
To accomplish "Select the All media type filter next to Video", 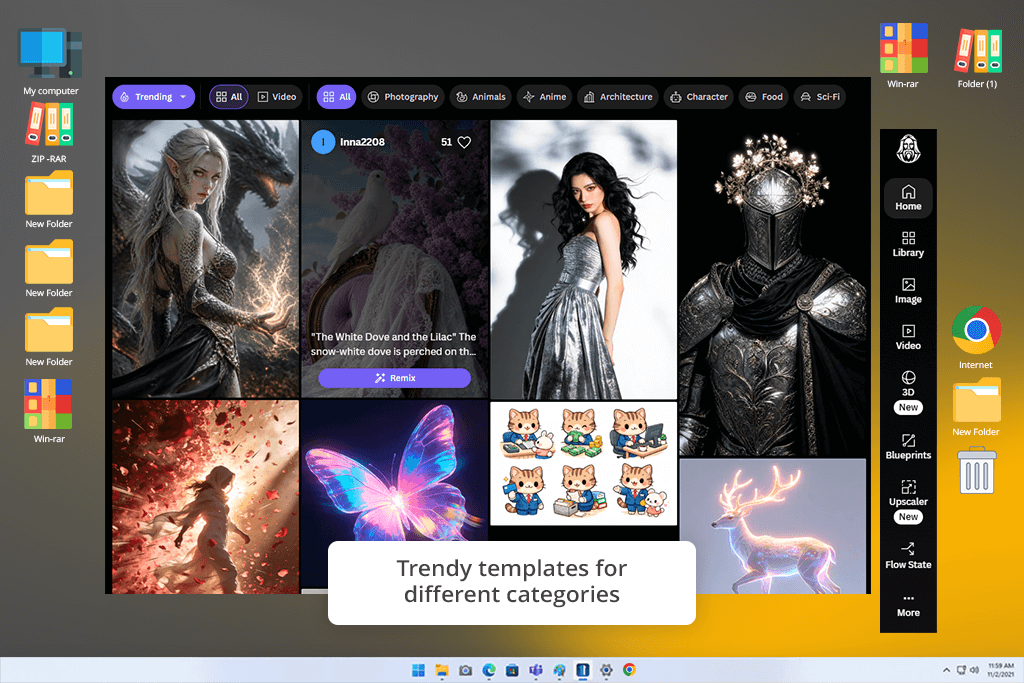I will pyautogui.click(x=229, y=97).
